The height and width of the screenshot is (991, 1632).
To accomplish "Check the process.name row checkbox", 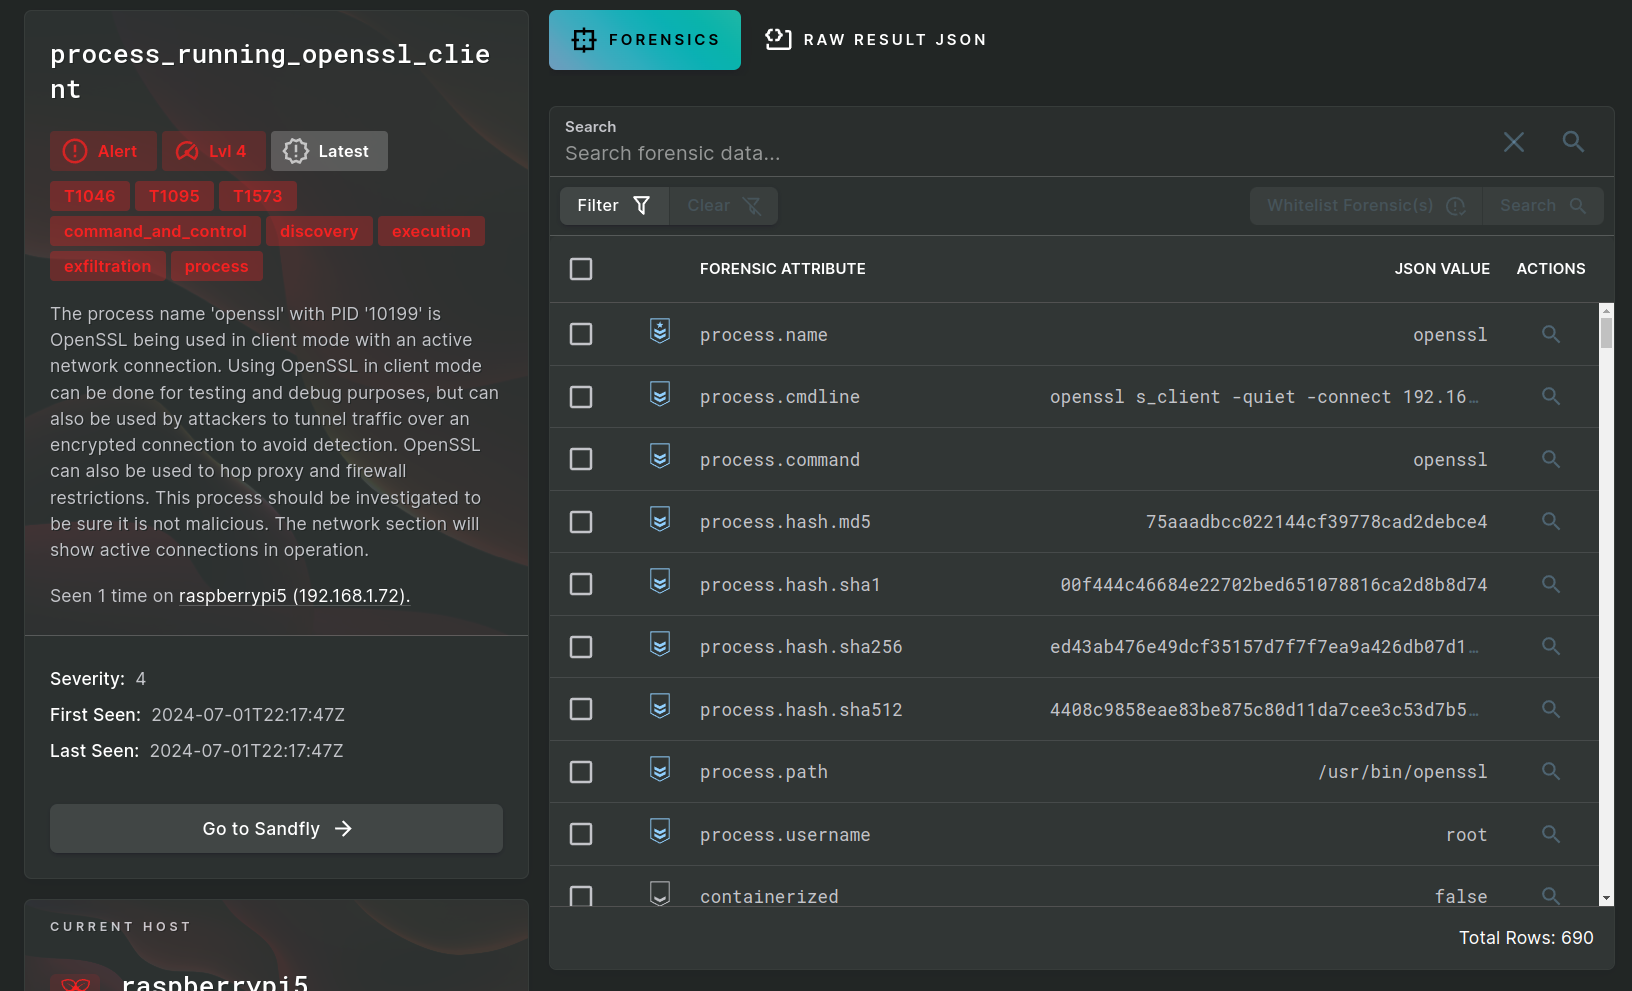I will (581, 334).
